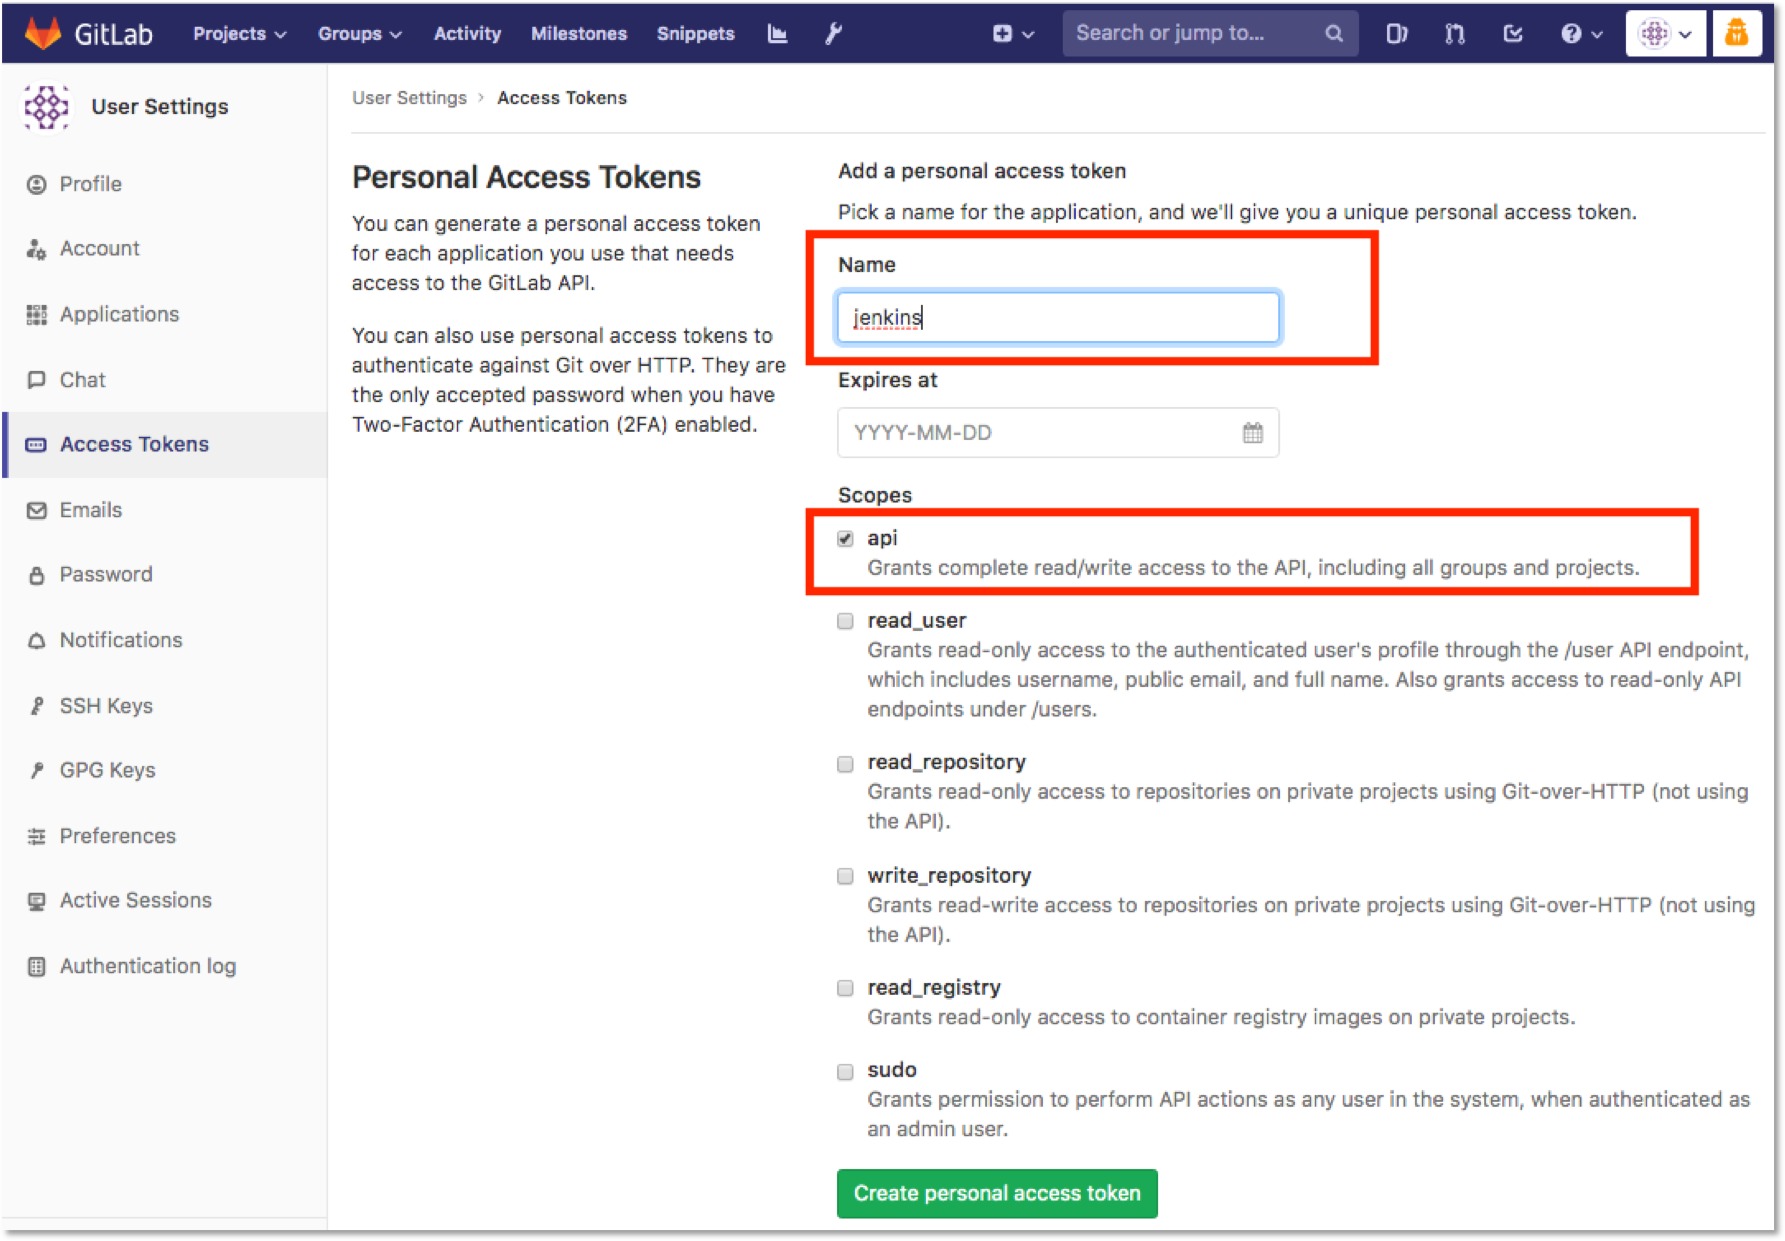Select GPG Keys from sidebar
The height and width of the screenshot is (1241, 1785).
click(107, 770)
